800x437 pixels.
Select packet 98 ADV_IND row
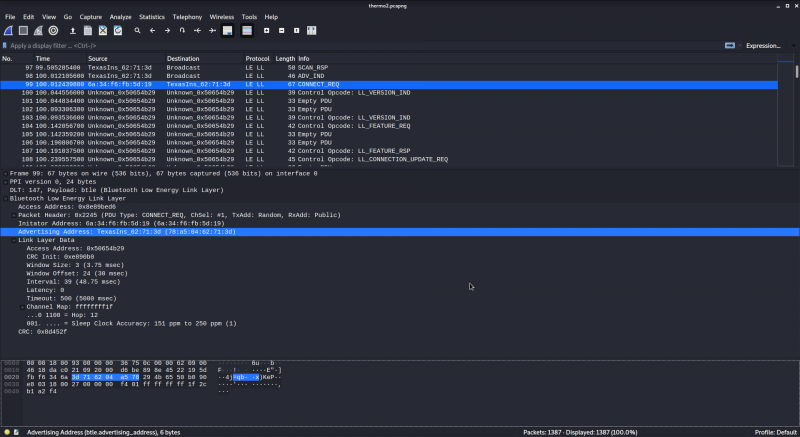389,76
